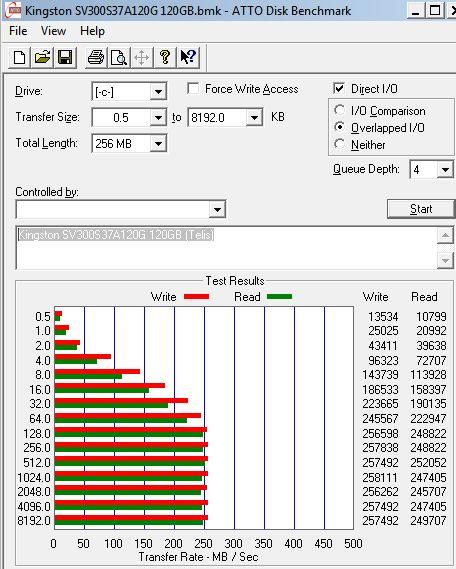Click the 64.0 transfer size row label
This screenshot has width=456, height=569.
coord(40,418)
